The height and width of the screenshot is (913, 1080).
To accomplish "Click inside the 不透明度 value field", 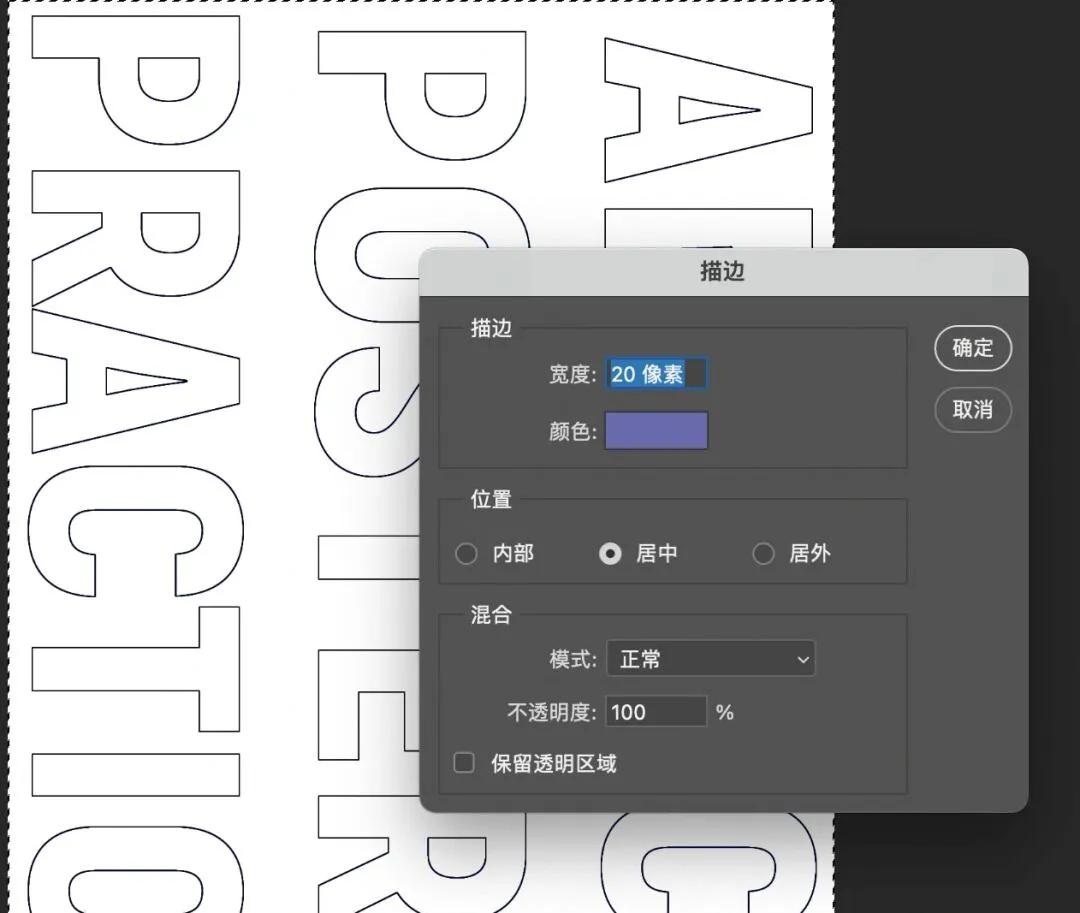I will (x=655, y=711).
